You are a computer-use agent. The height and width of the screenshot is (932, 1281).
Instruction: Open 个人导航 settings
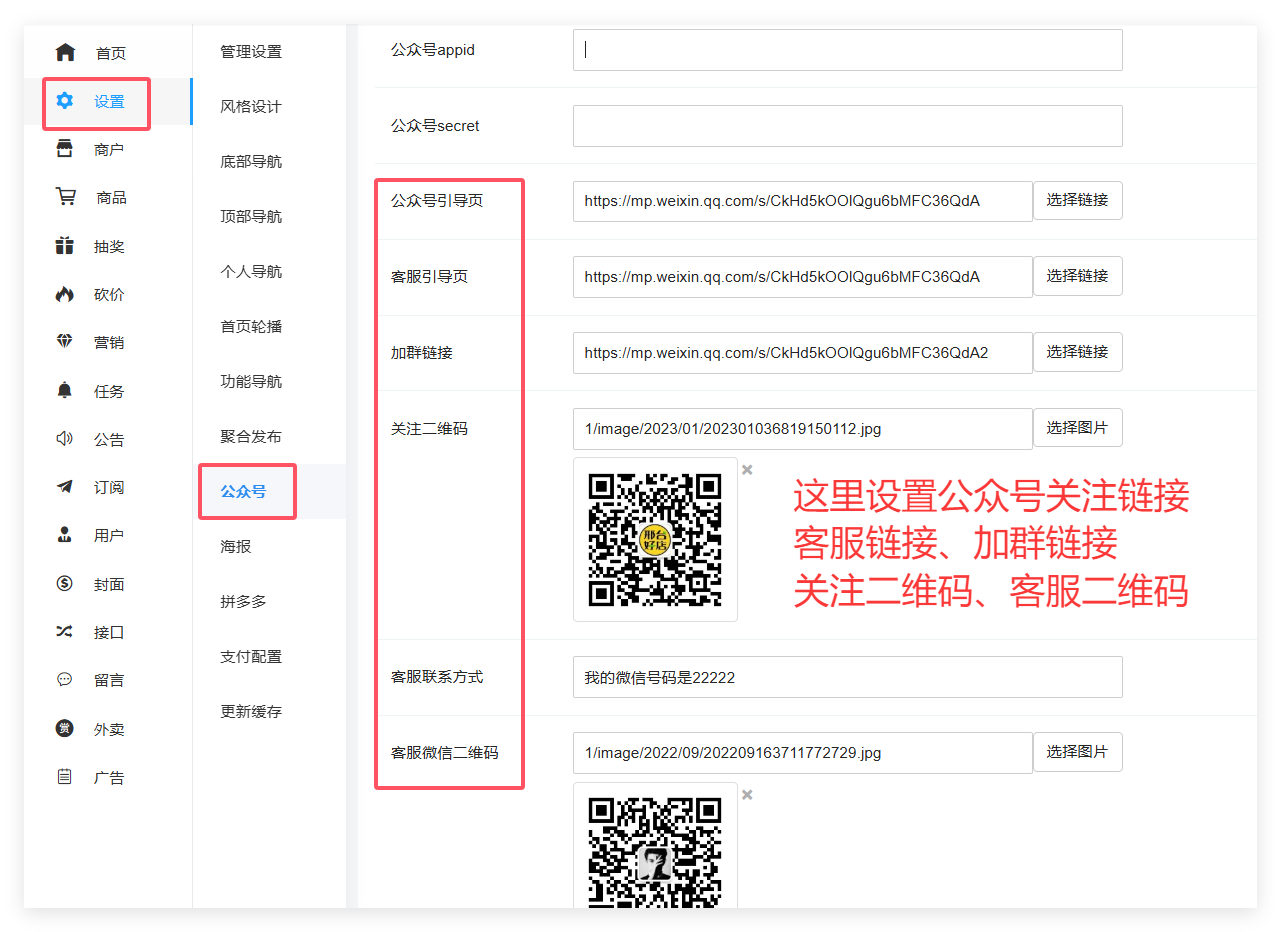251,272
